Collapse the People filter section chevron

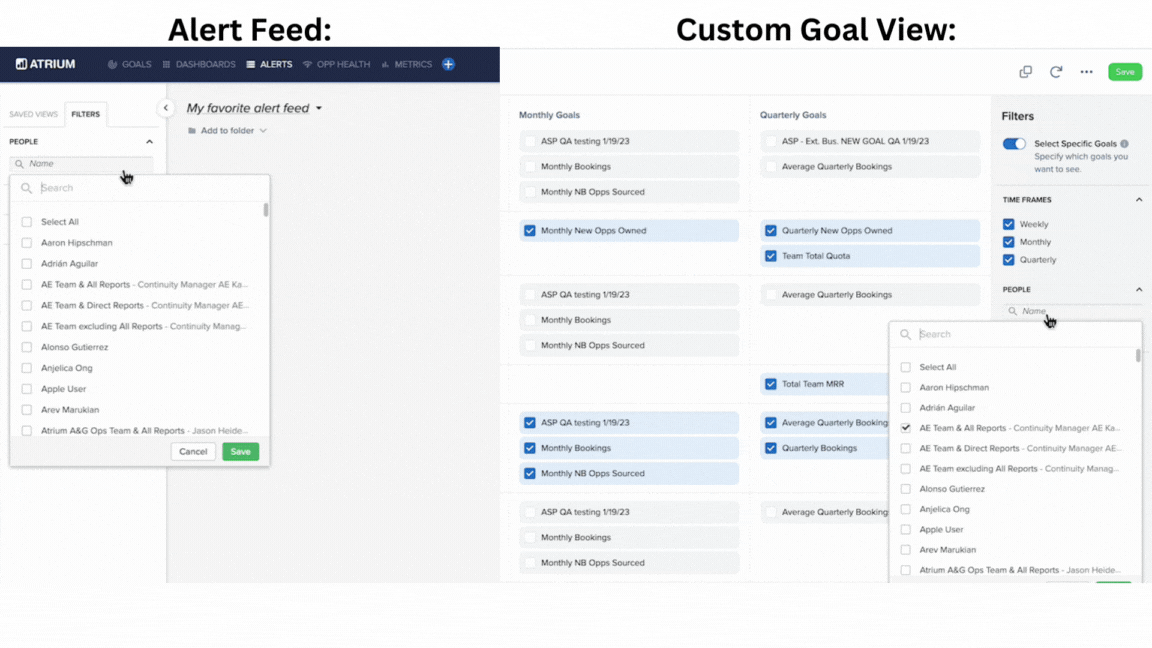click(149, 141)
